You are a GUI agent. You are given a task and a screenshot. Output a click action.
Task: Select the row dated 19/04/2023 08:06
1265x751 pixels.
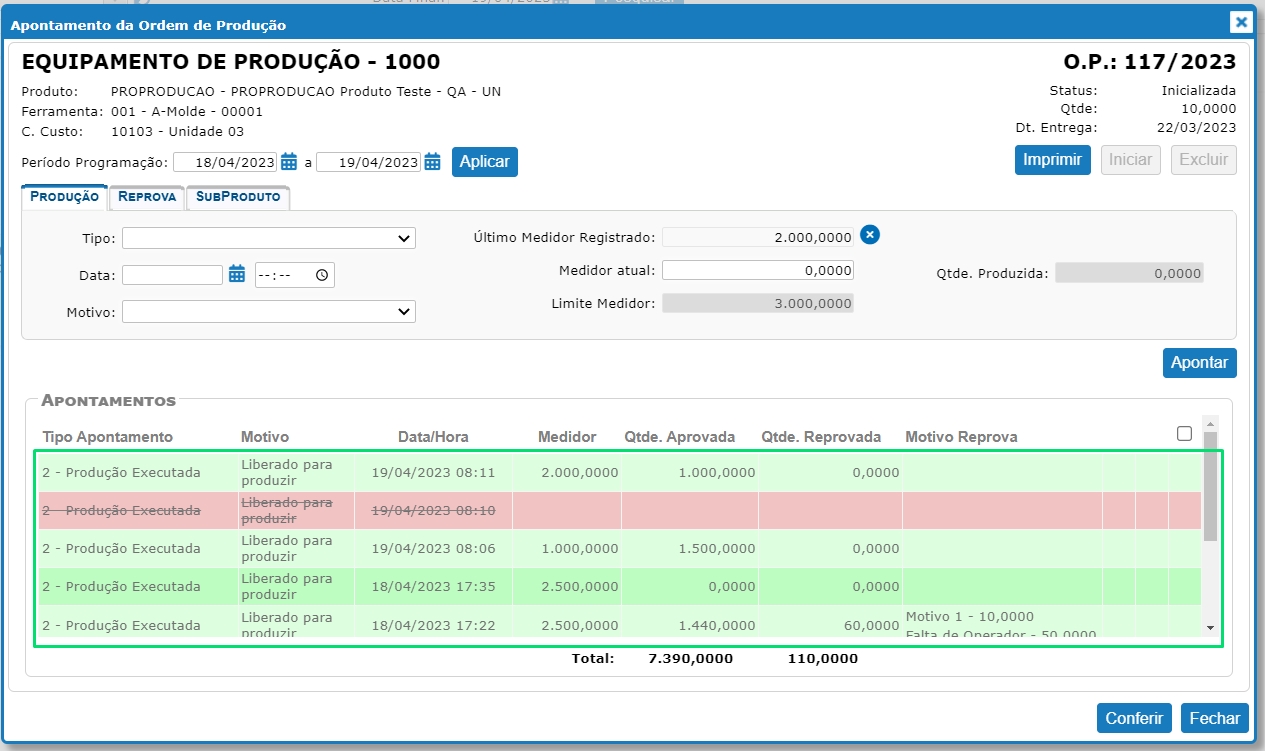coord(620,548)
